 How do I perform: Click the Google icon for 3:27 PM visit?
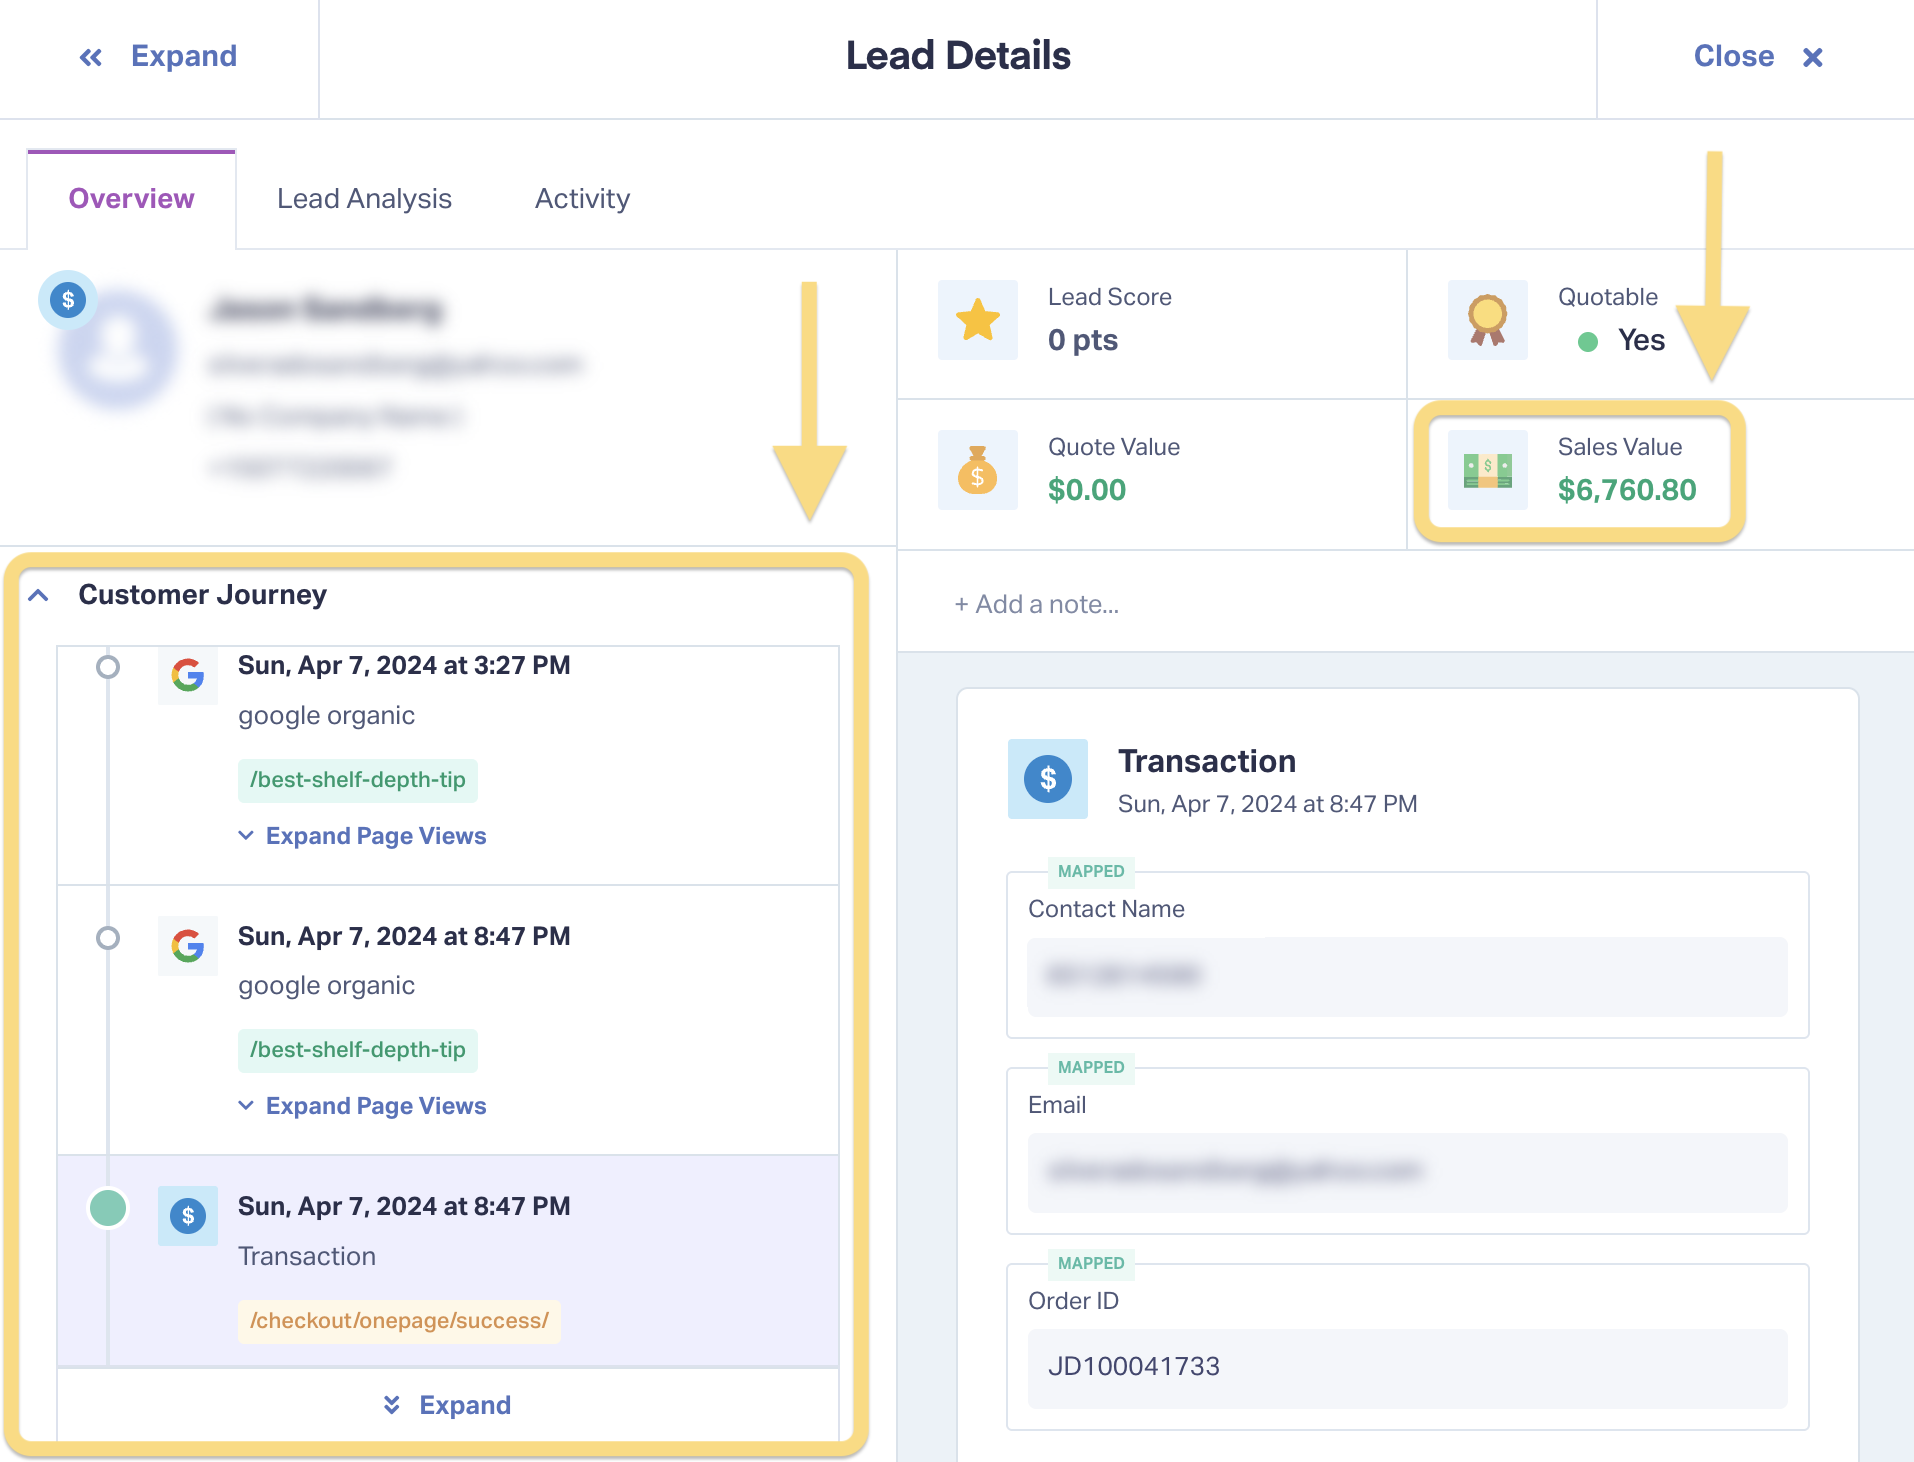click(x=188, y=675)
